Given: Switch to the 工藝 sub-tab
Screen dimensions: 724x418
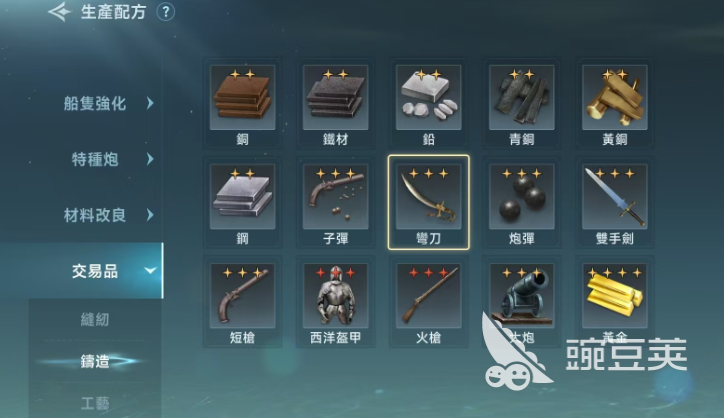Looking at the screenshot, I should tap(95, 403).
